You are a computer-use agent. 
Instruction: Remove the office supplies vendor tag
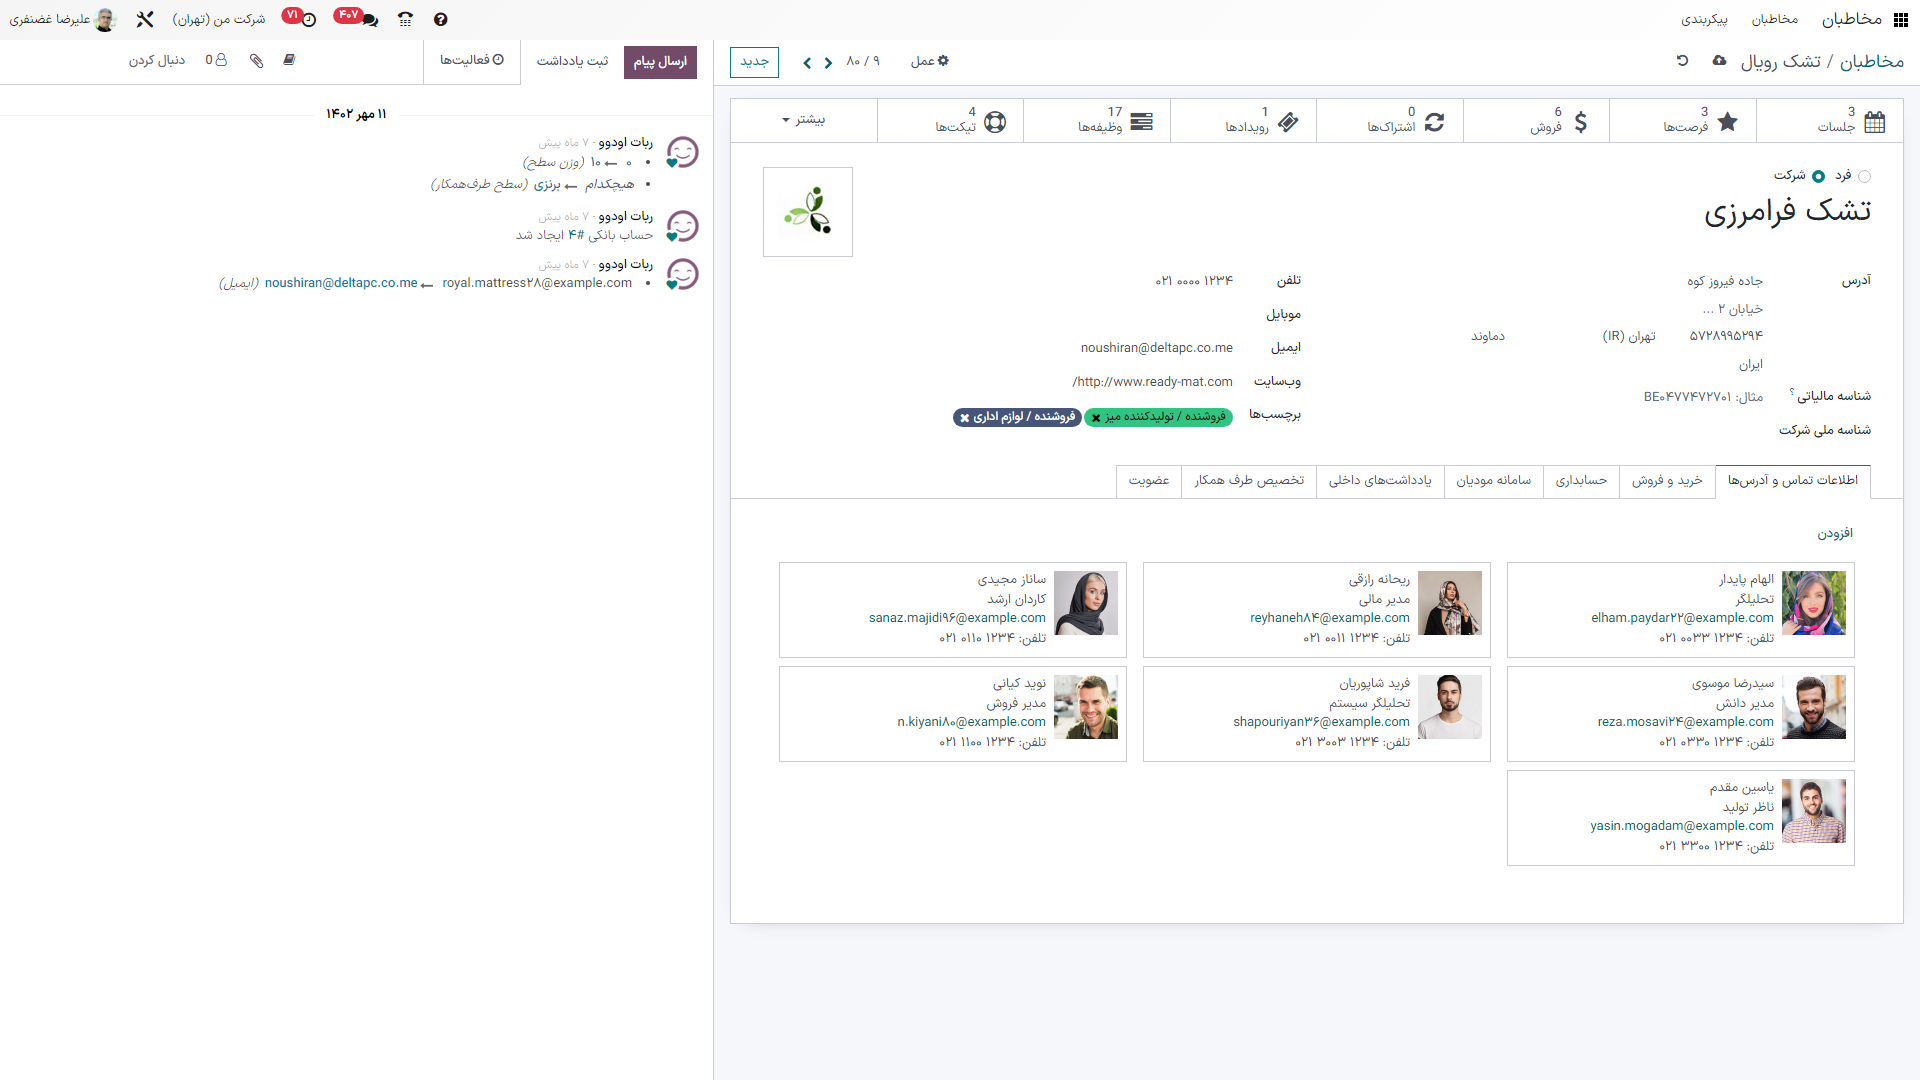point(964,418)
